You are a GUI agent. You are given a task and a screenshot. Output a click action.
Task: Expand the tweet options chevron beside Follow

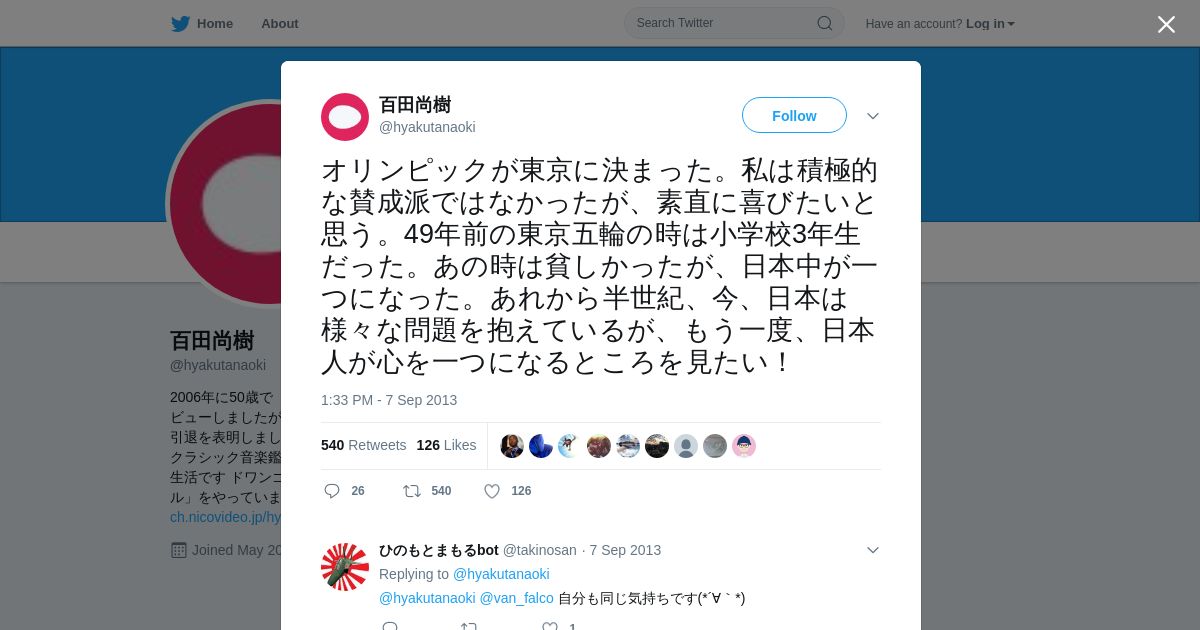point(873,116)
